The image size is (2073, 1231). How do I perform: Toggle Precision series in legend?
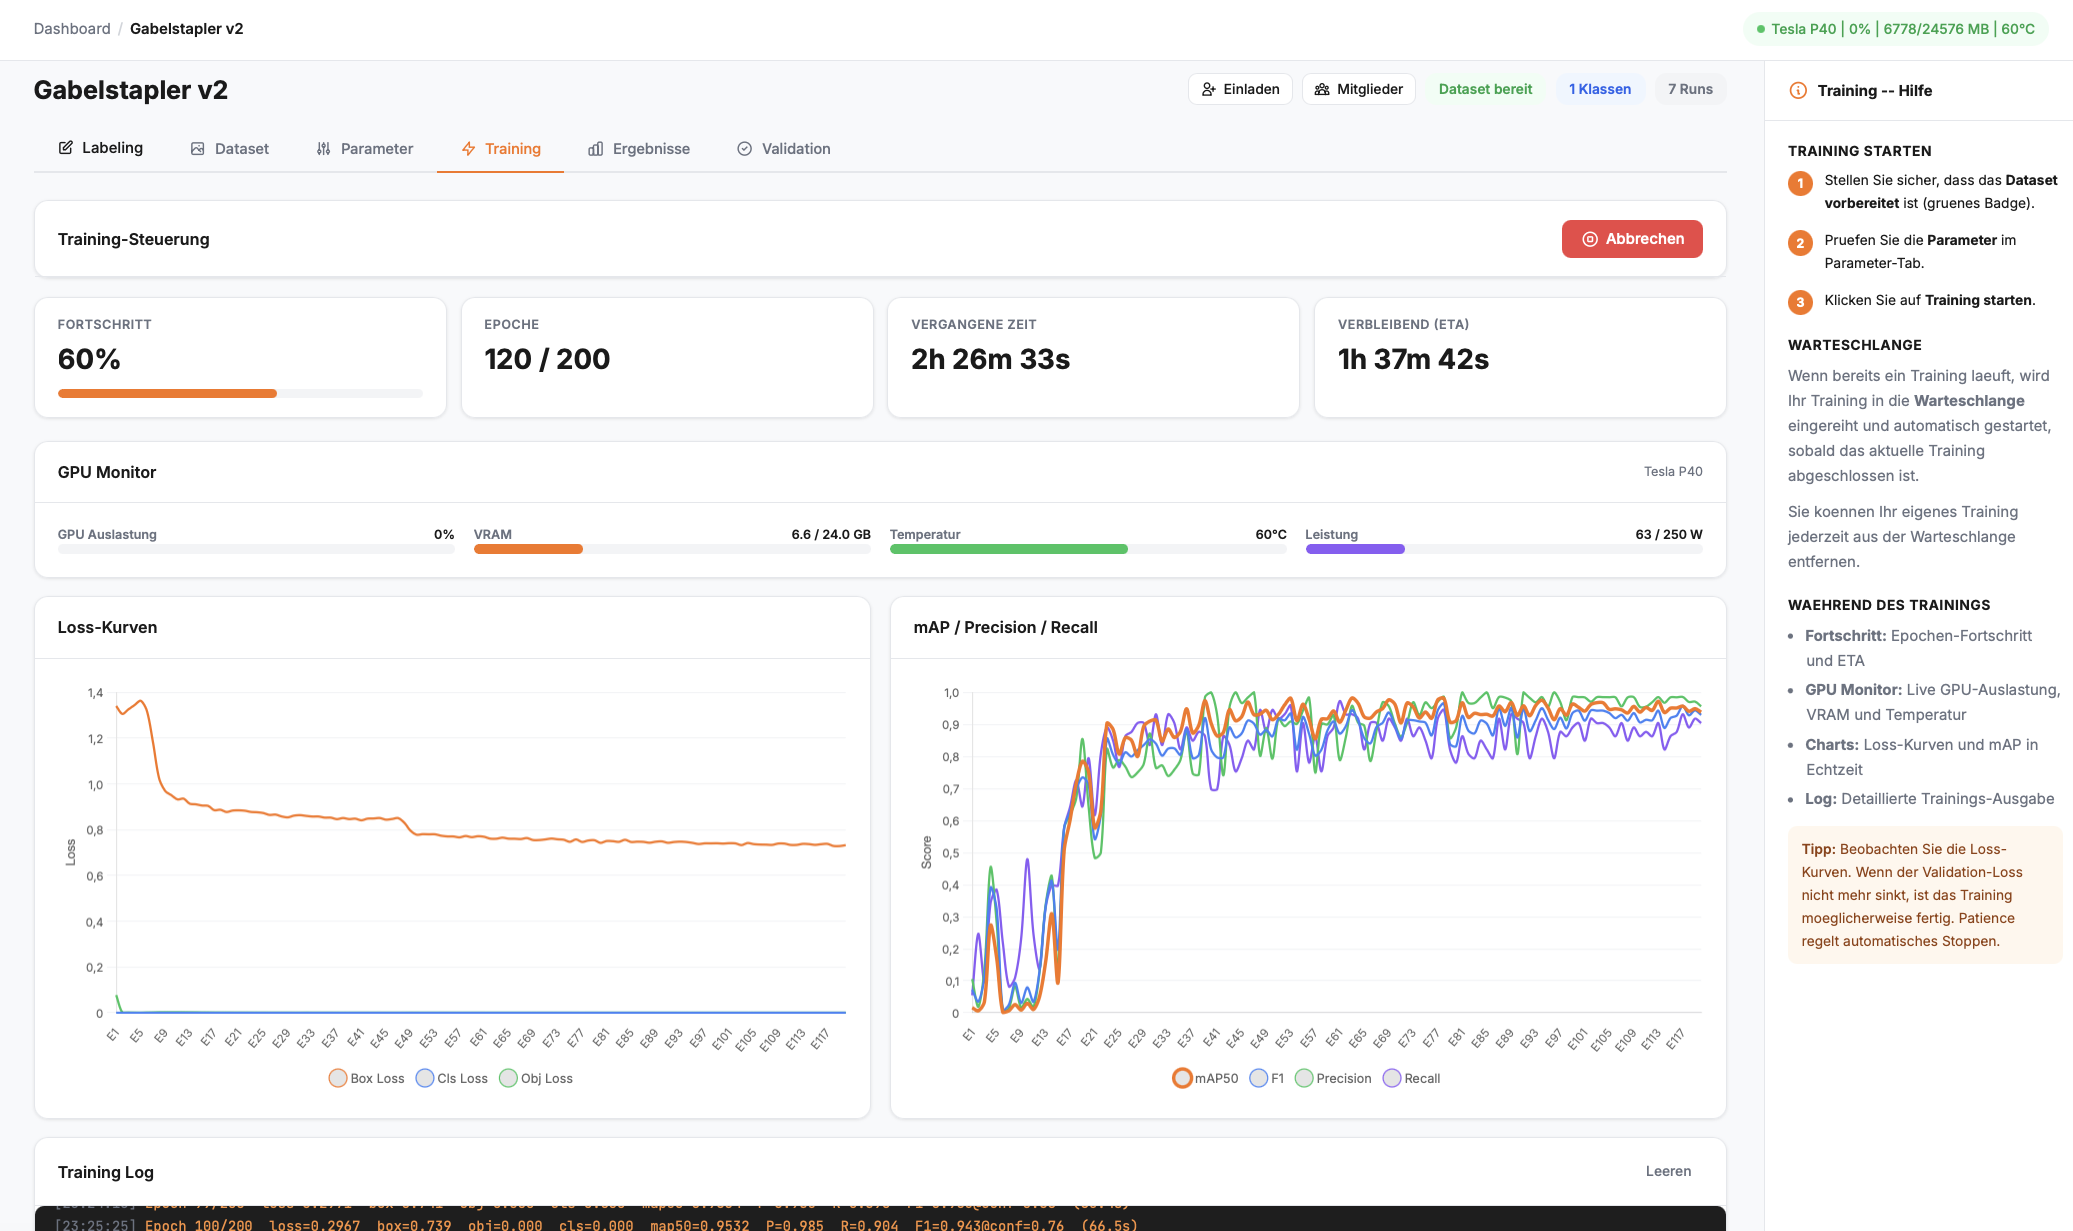(x=1333, y=1078)
